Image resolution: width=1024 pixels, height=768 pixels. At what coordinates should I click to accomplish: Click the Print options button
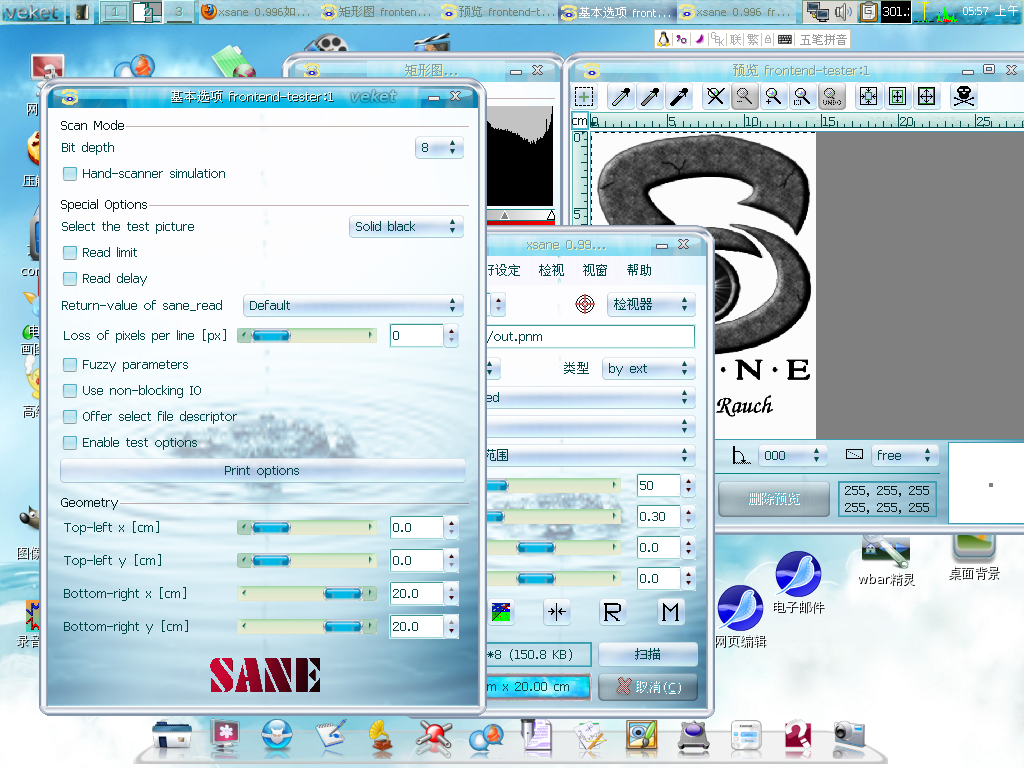[x=263, y=471]
